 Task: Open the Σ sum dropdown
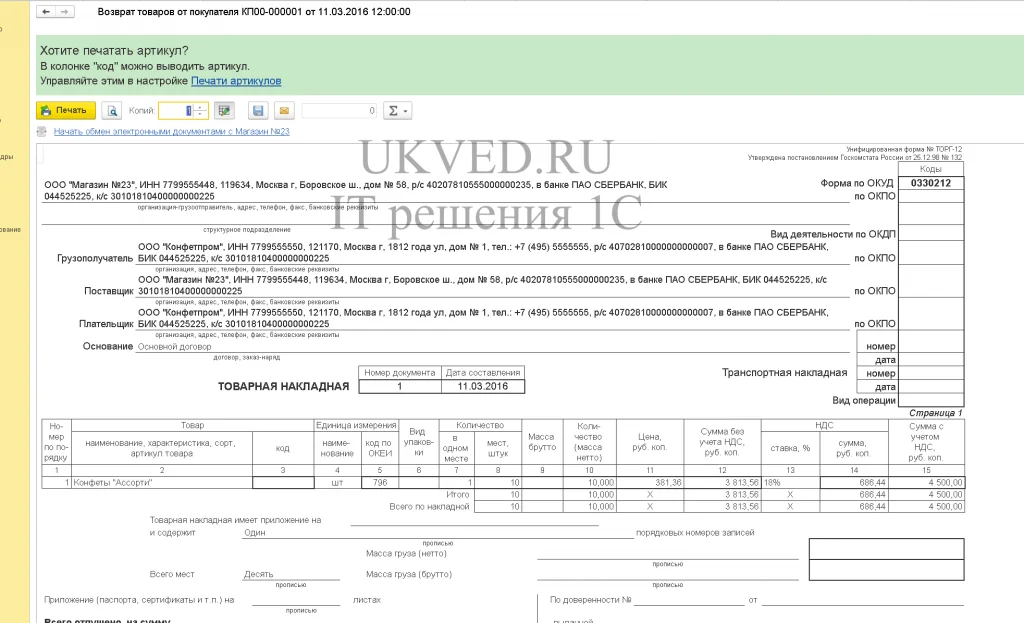[397, 110]
